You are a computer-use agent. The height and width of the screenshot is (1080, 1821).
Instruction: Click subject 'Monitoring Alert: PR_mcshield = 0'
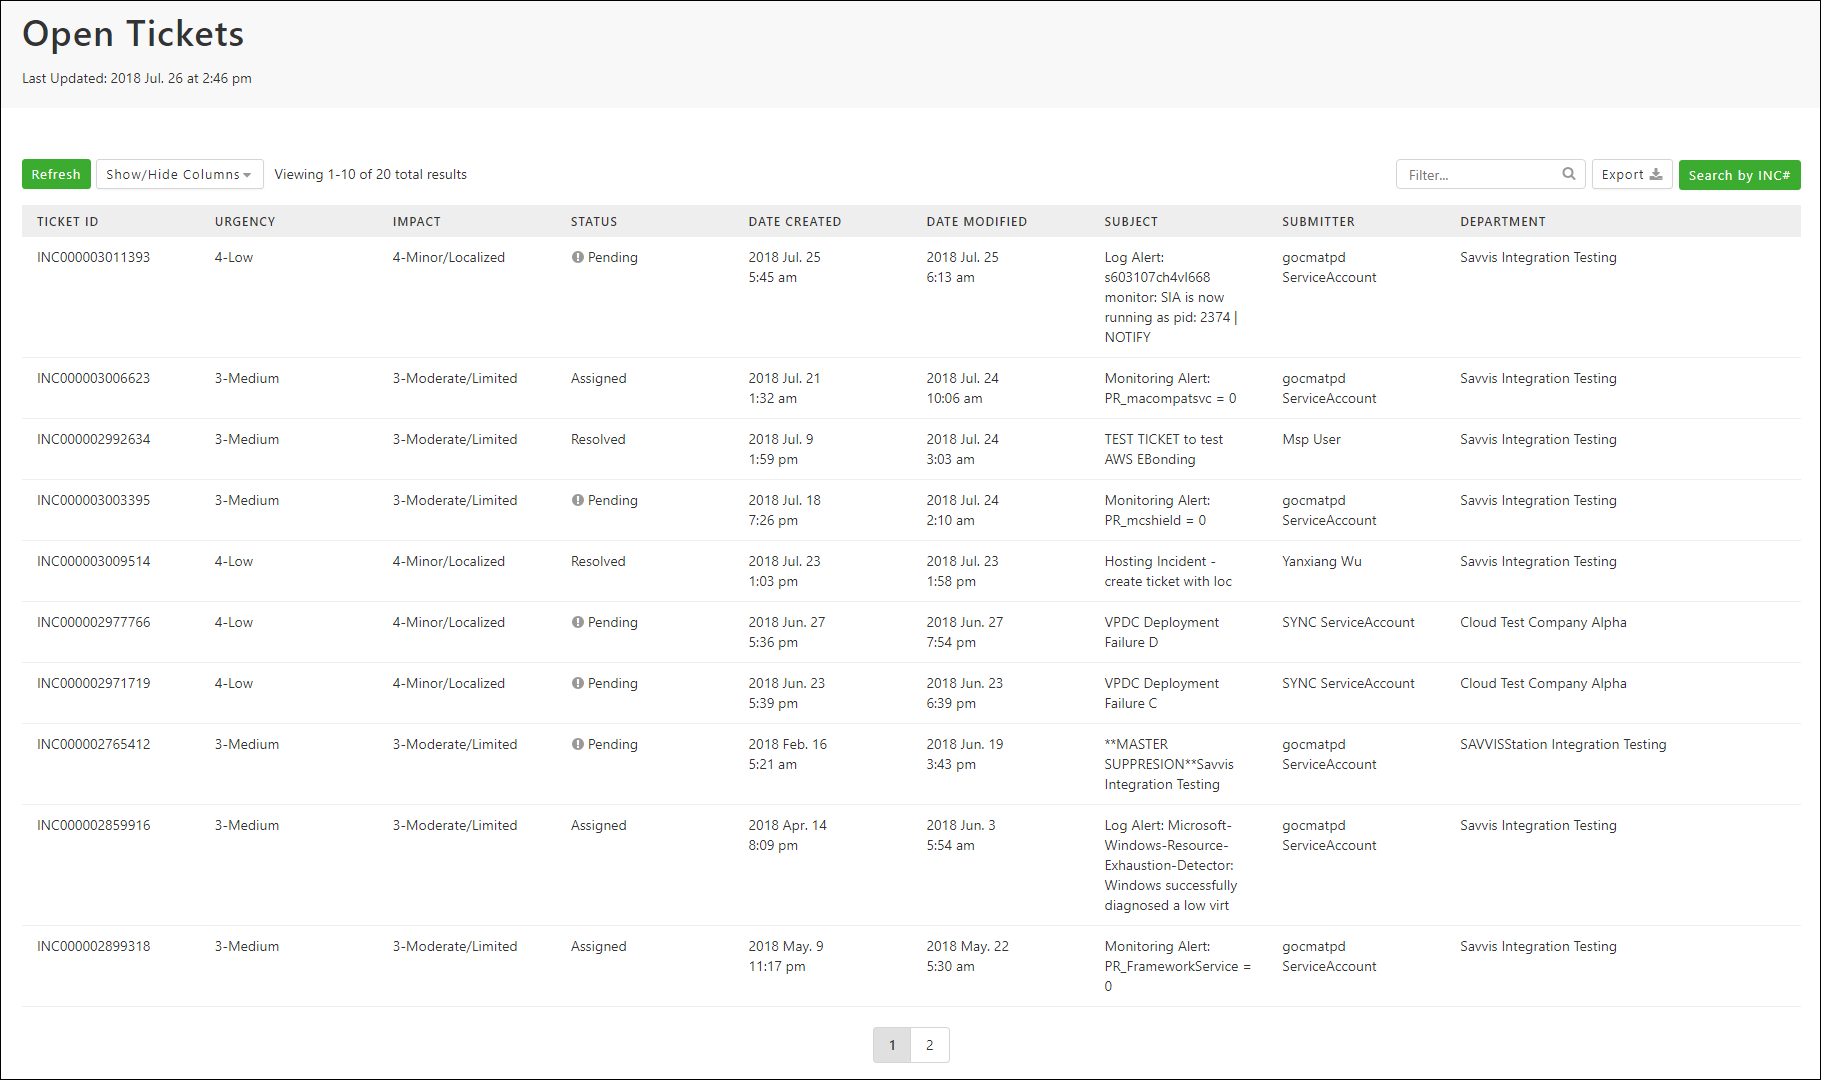pyautogui.click(x=1157, y=510)
